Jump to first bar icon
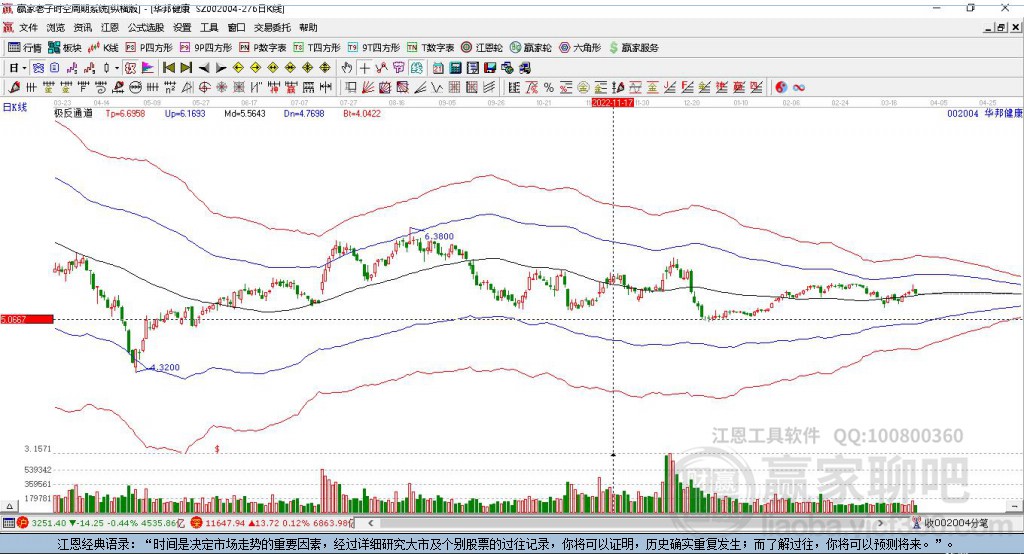This screenshot has height=554, width=1024. 168,68
